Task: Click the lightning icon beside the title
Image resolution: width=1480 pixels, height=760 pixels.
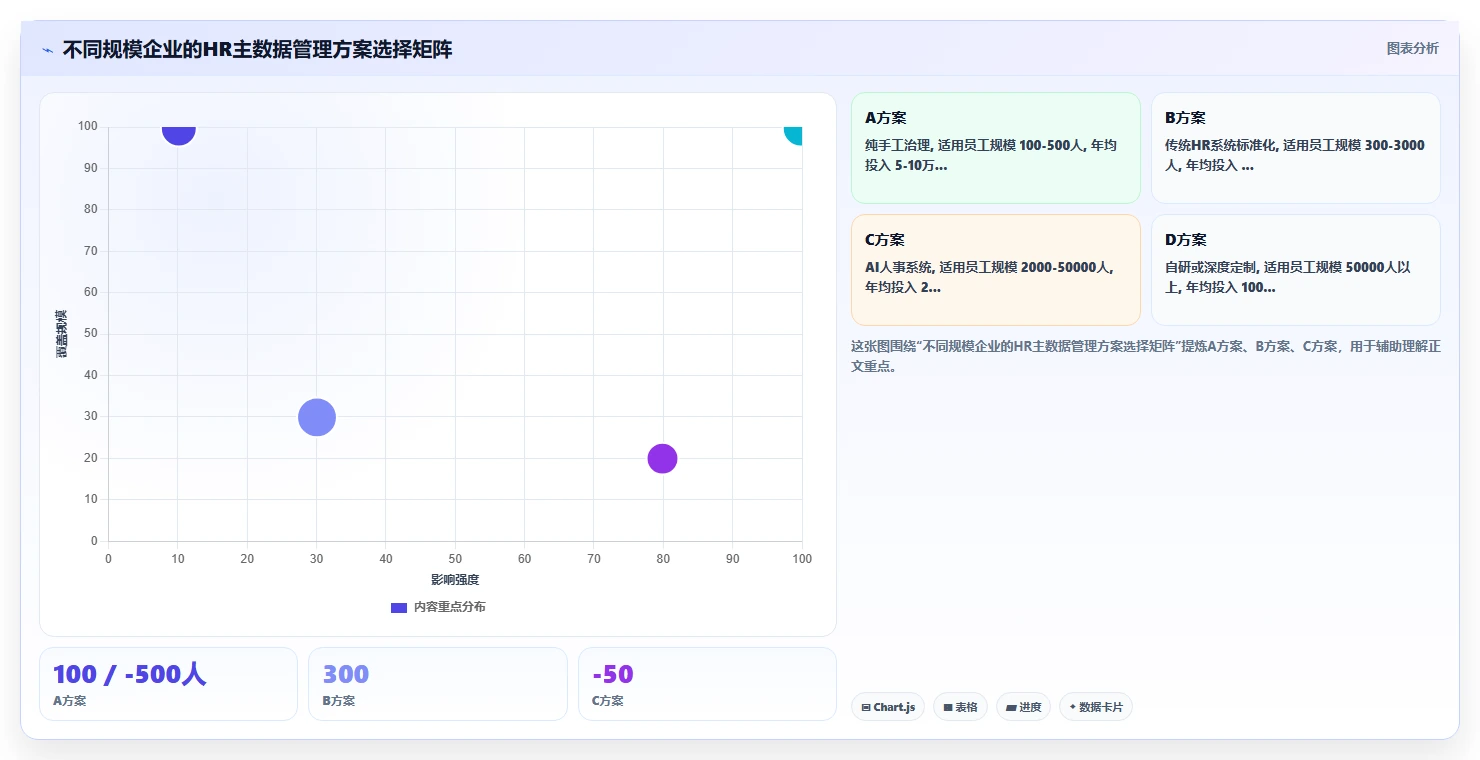Action: (48, 50)
